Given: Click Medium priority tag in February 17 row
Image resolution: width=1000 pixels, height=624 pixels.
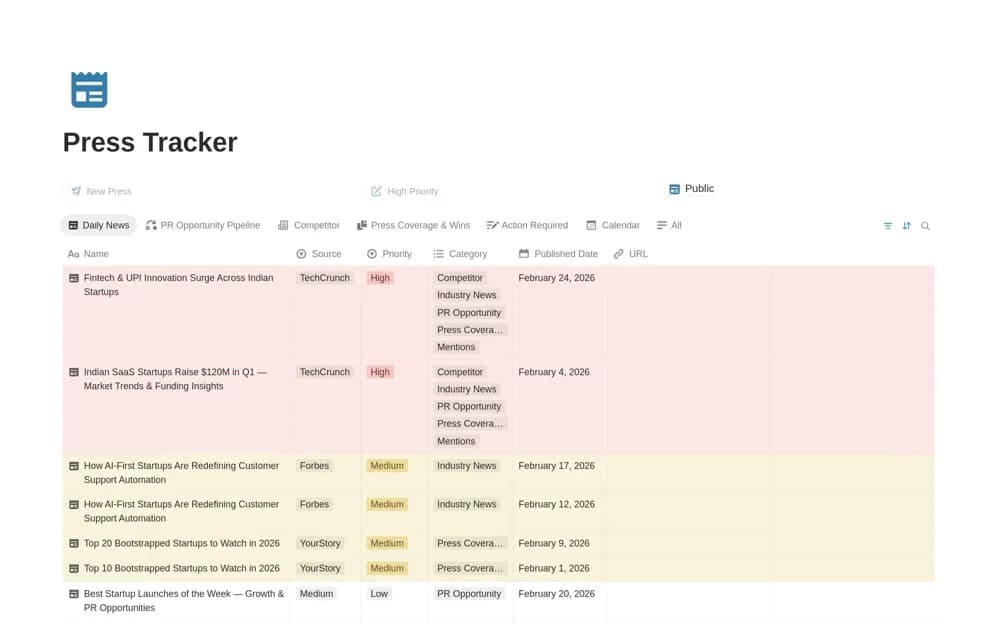Looking at the screenshot, I should coord(387,466).
